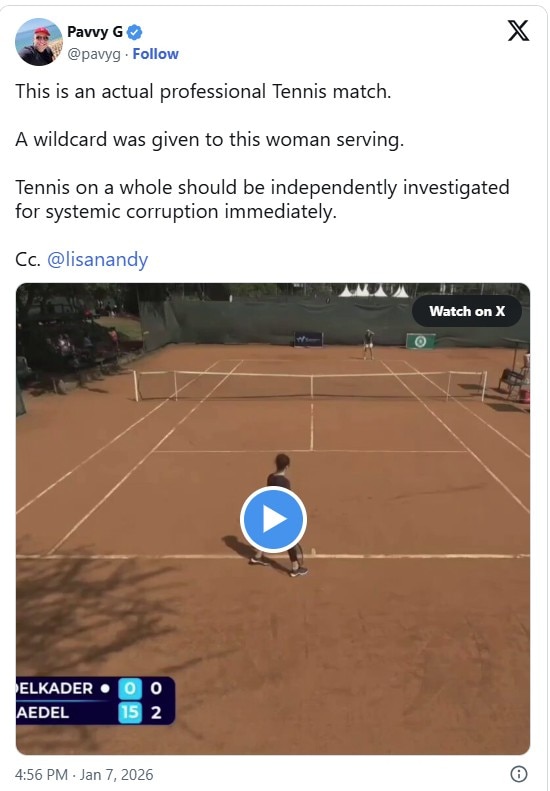Click the green sponsor banner on fence
The height and width of the screenshot is (791, 550).
pyautogui.click(x=421, y=342)
